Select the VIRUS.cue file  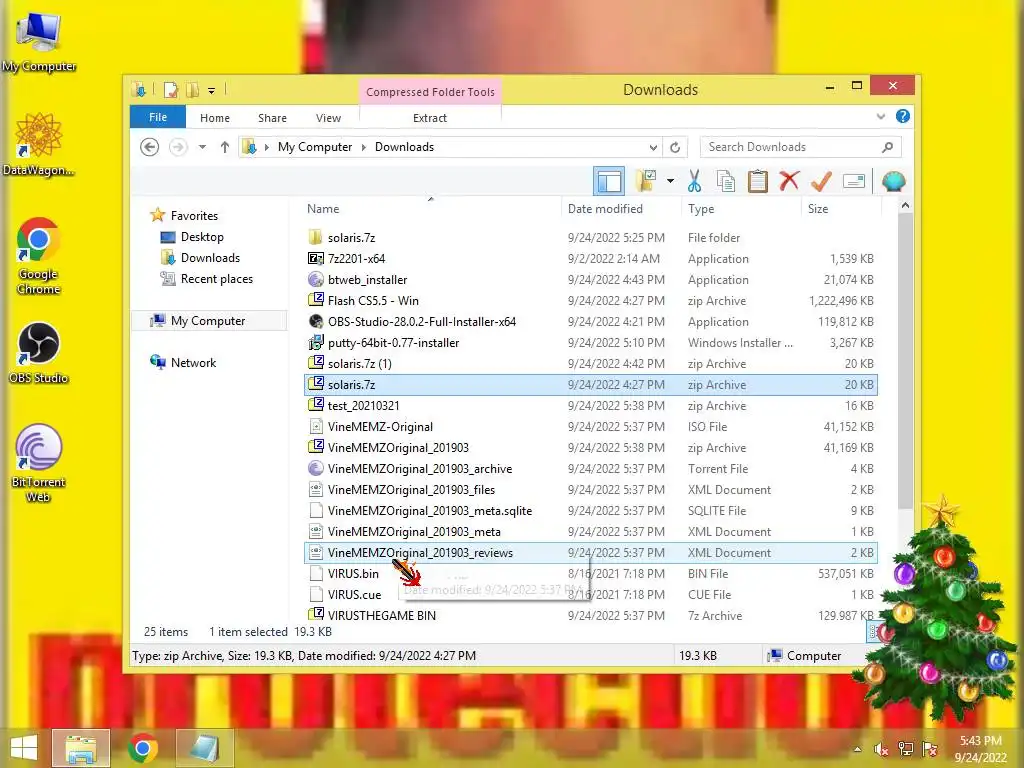click(591, 594)
